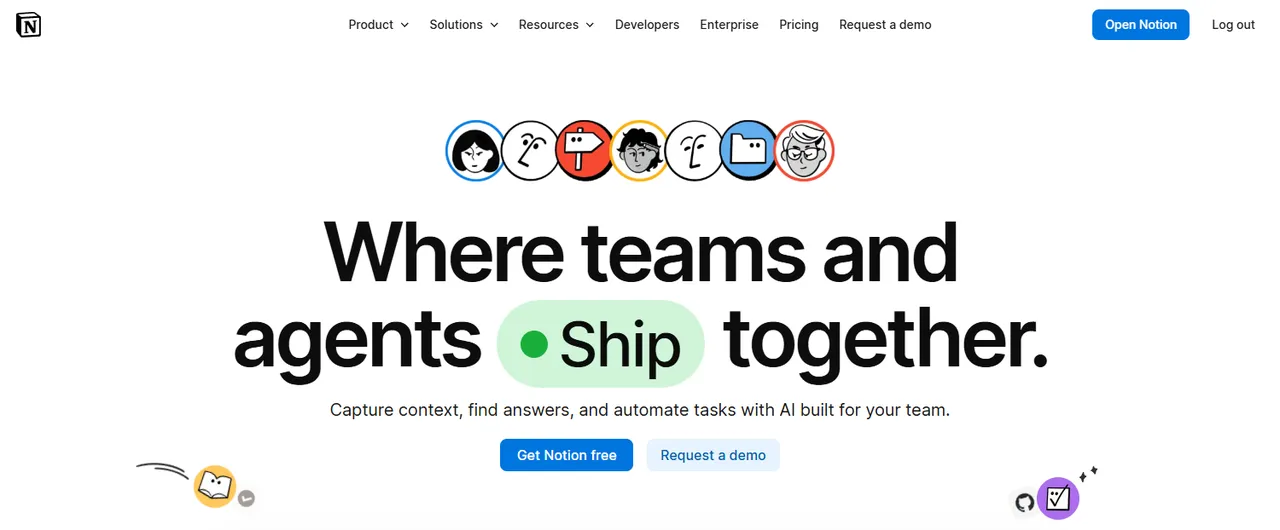Click the Log out link
The width and height of the screenshot is (1280, 530).
coord(1233,25)
